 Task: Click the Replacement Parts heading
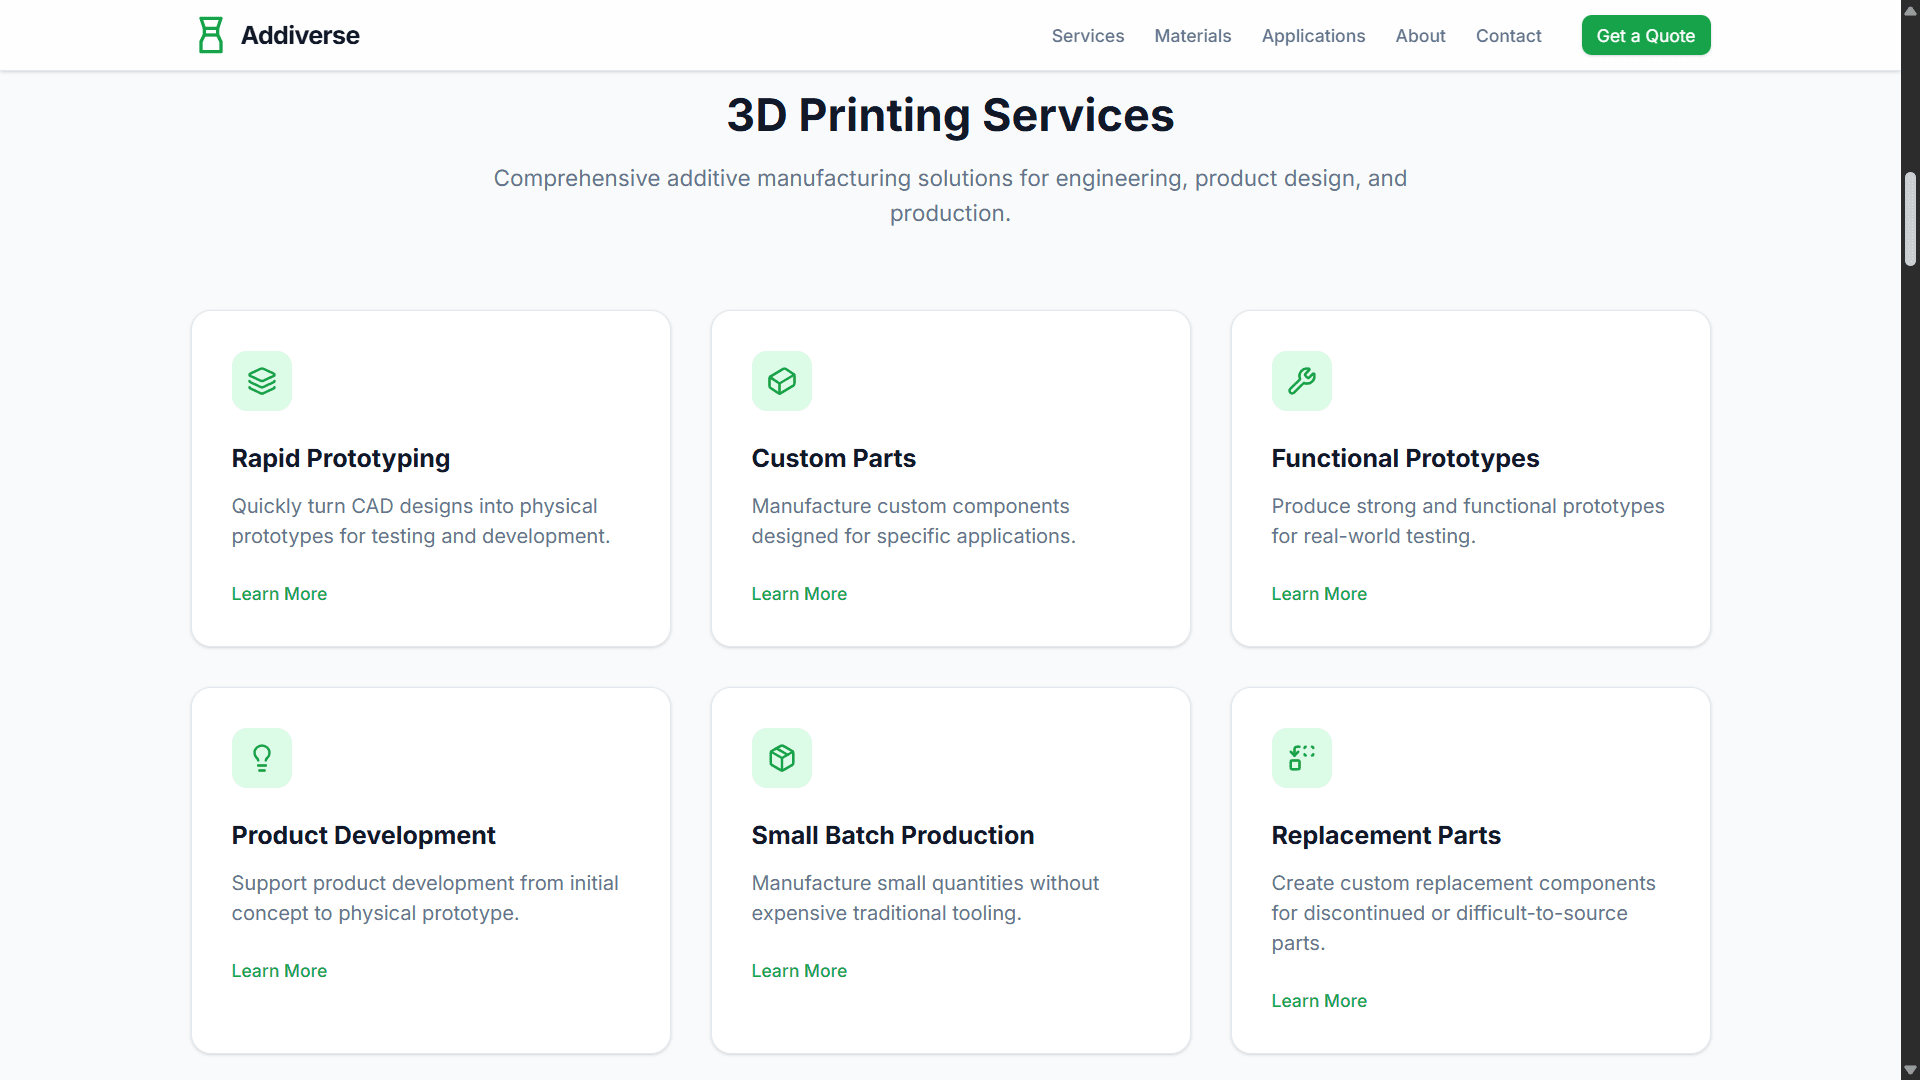(x=1386, y=835)
